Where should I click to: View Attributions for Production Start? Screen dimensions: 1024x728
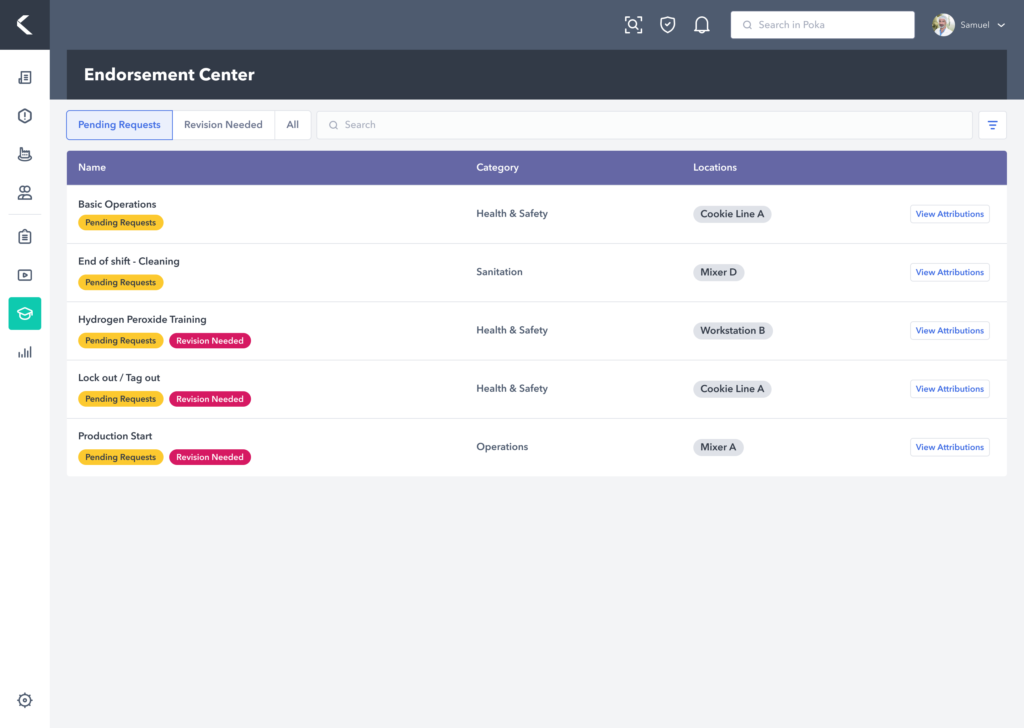click(949, 447)
